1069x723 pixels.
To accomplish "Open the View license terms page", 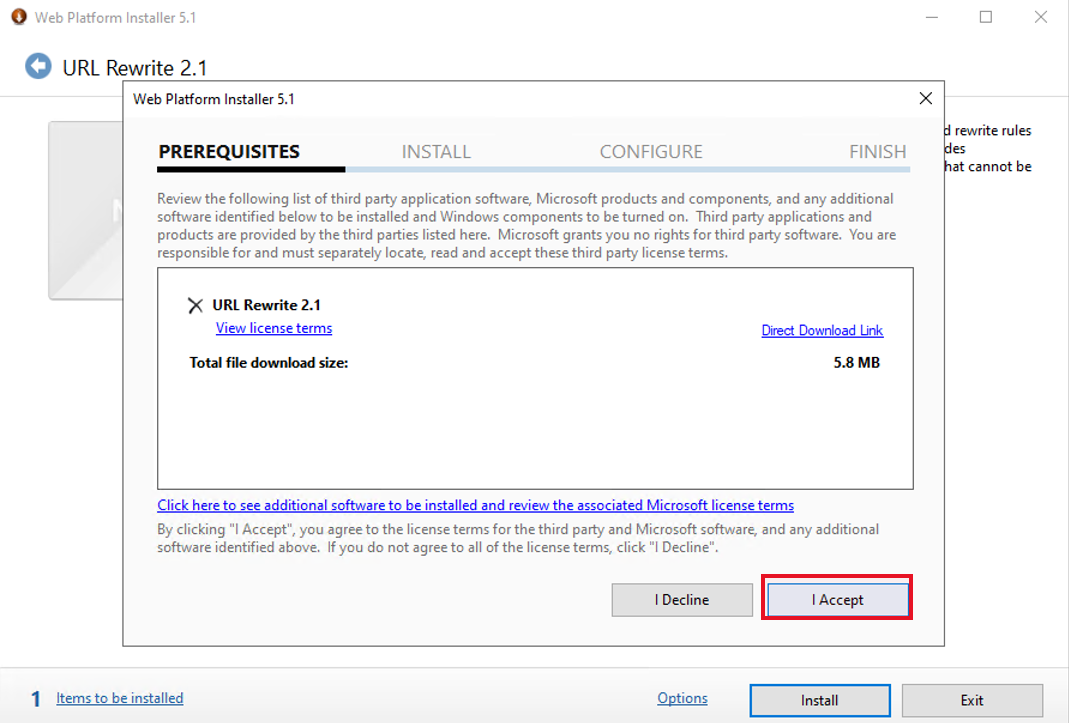I will click(x=273, y=328).
